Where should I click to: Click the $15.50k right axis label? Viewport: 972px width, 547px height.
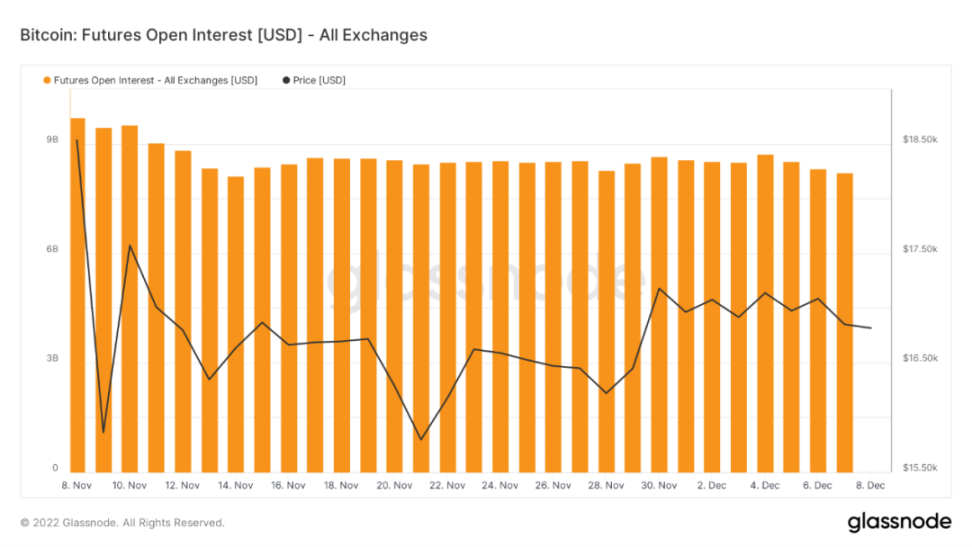click(x=920, y=468)
